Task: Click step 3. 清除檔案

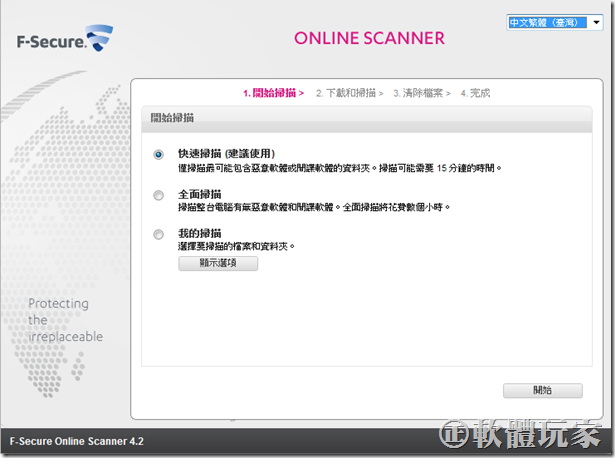Action: [422, 93]
